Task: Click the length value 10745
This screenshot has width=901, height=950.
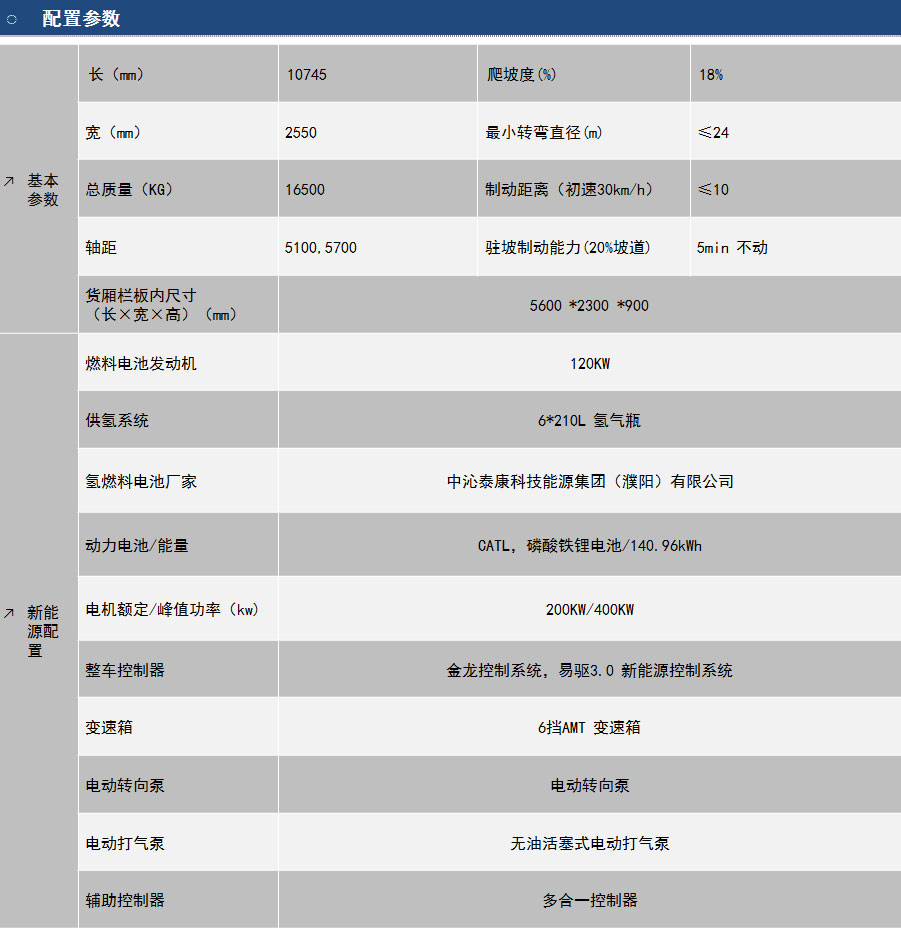Action: (306, 75)
